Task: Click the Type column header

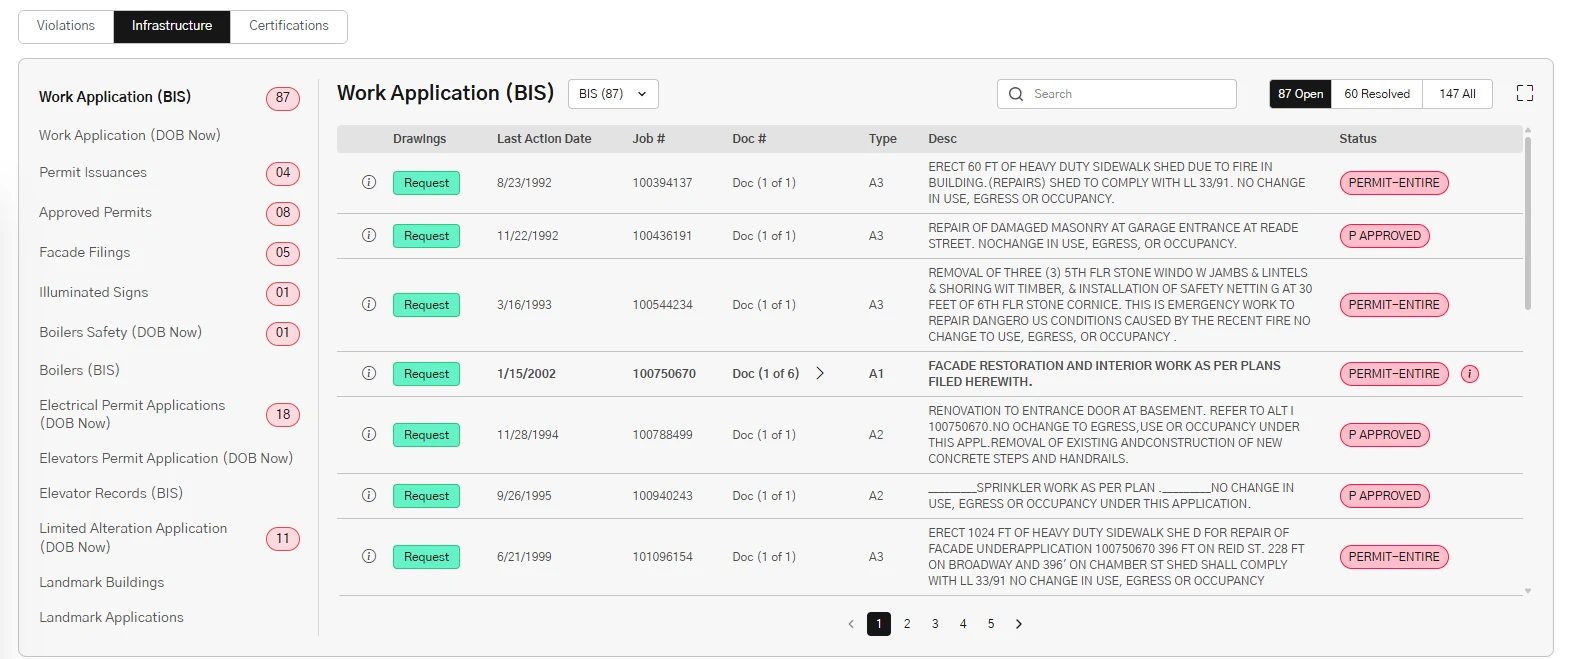Action: (883, 139)
